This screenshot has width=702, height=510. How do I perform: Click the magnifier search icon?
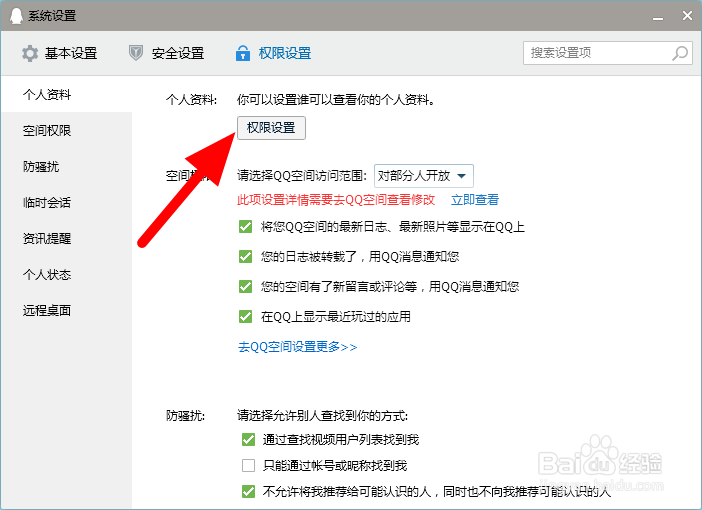(680, 53)
